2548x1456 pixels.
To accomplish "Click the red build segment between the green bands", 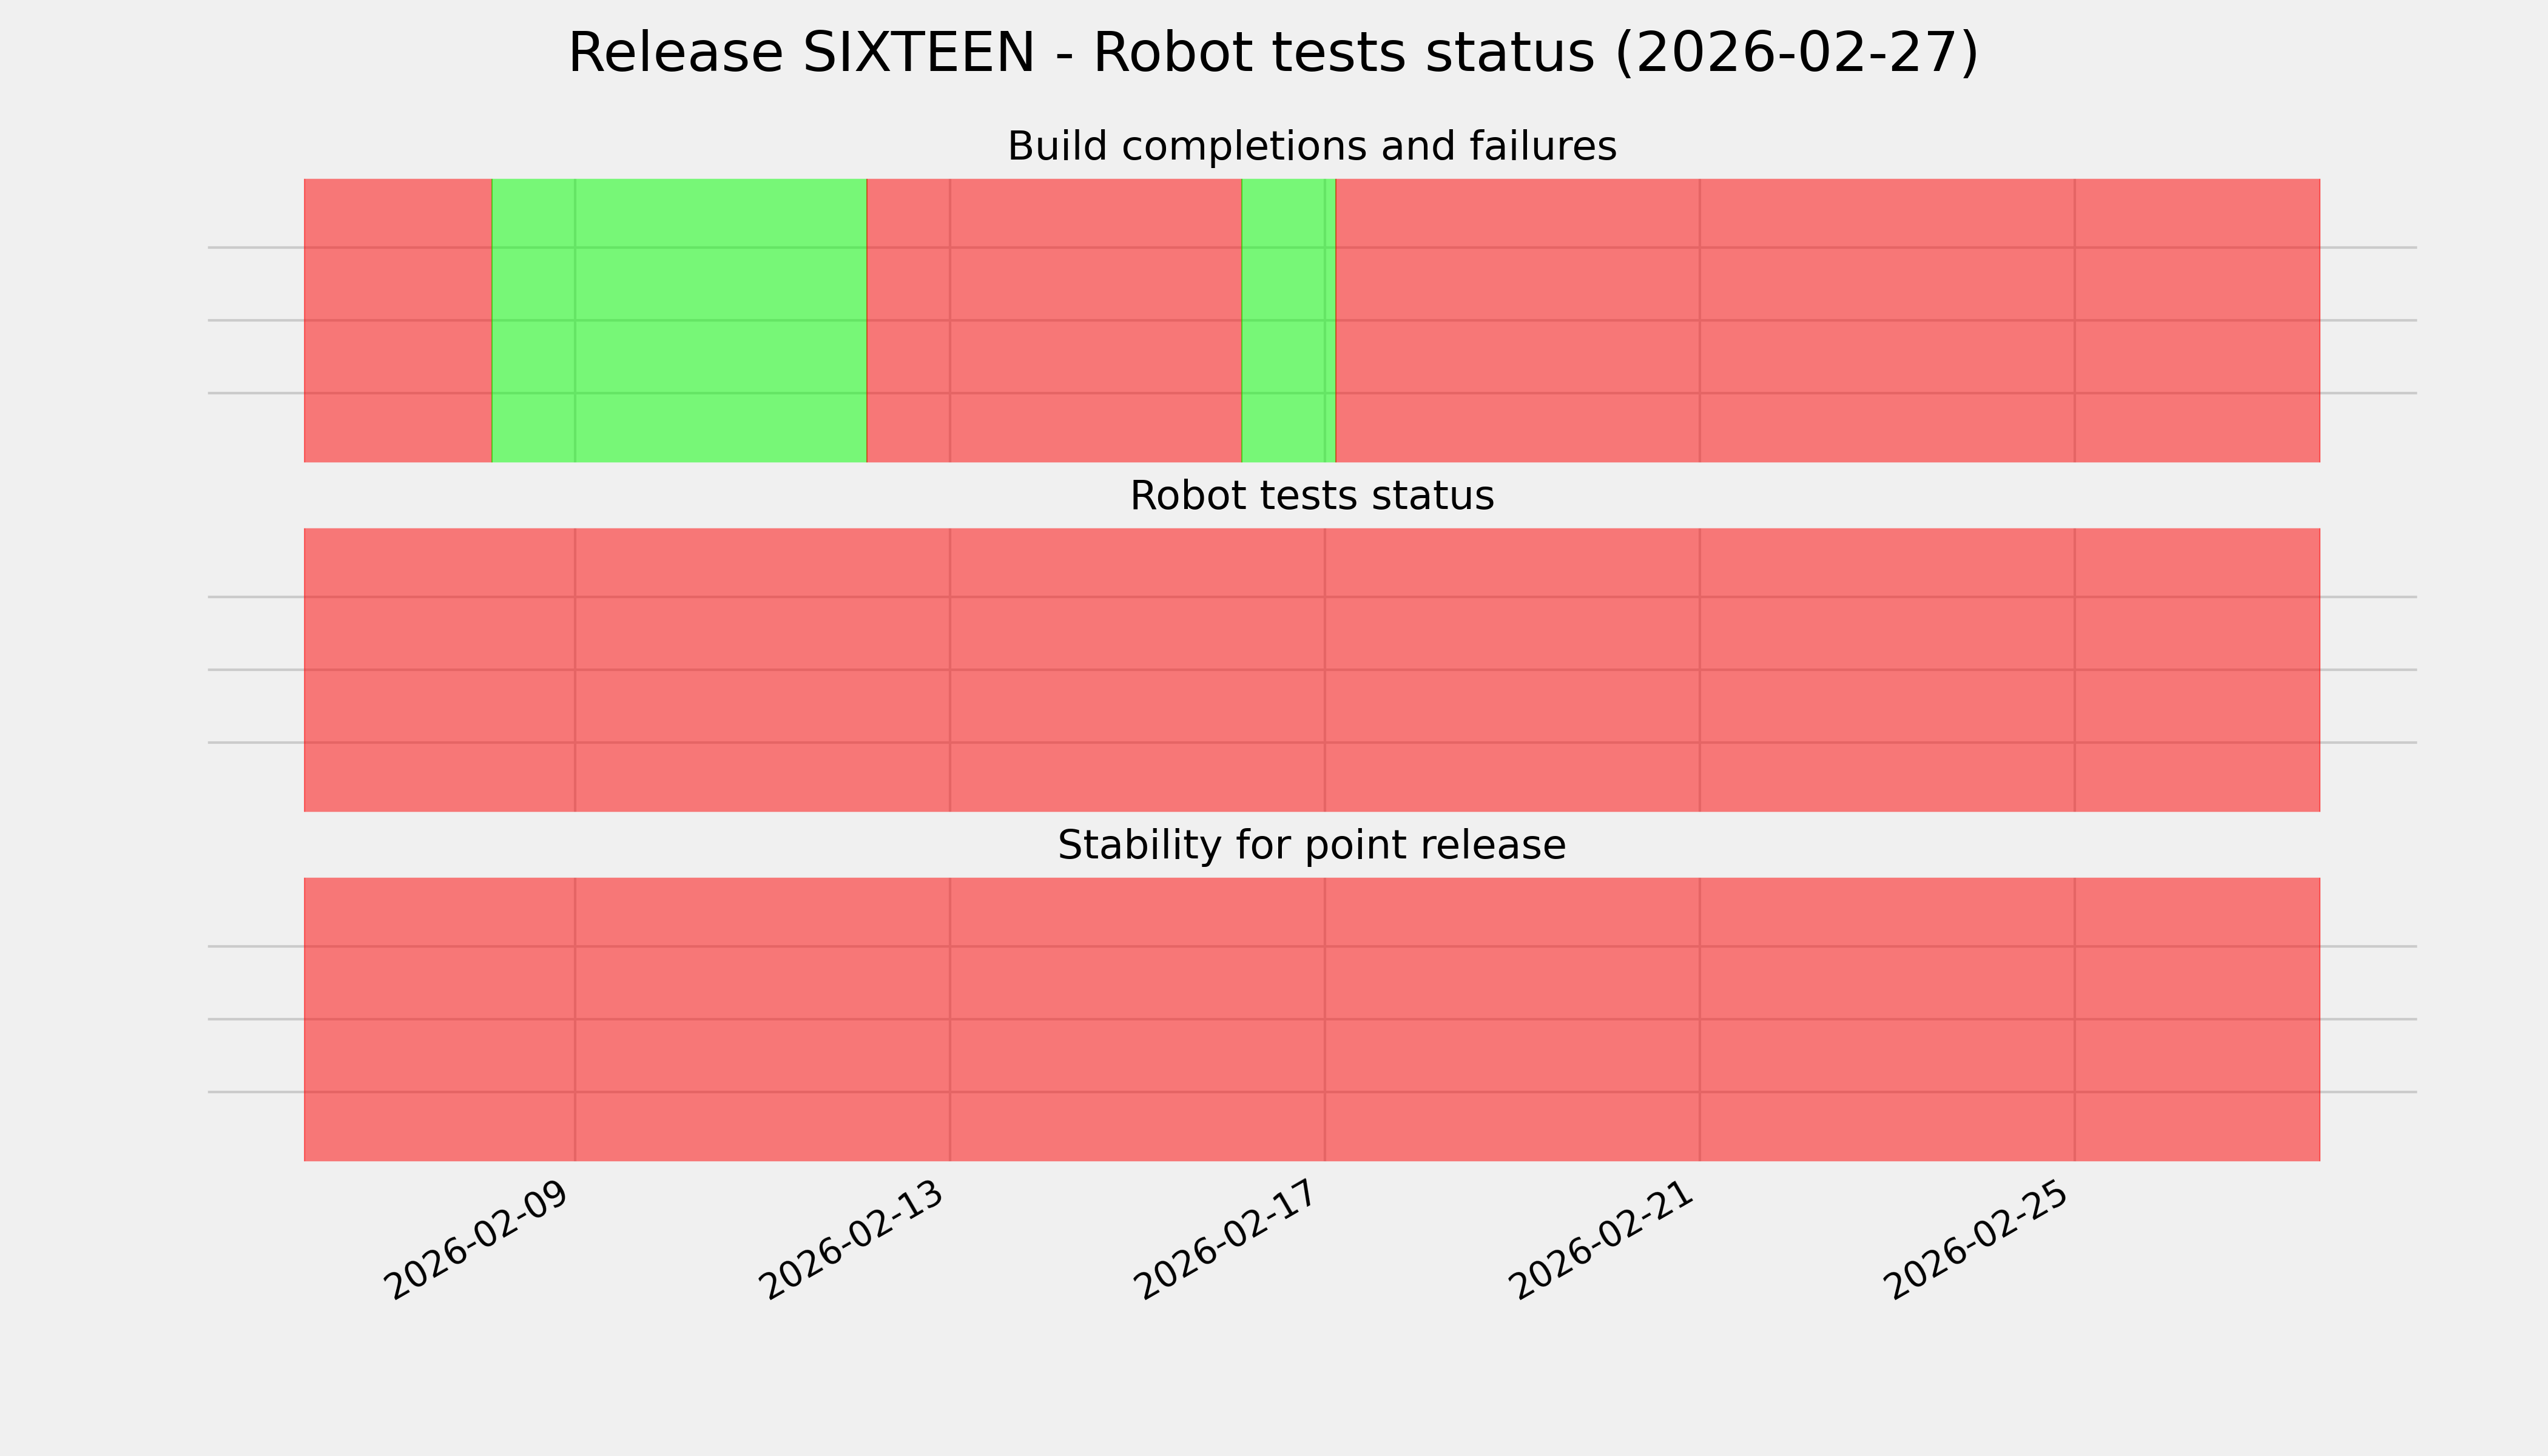I will click(1054, 320).
